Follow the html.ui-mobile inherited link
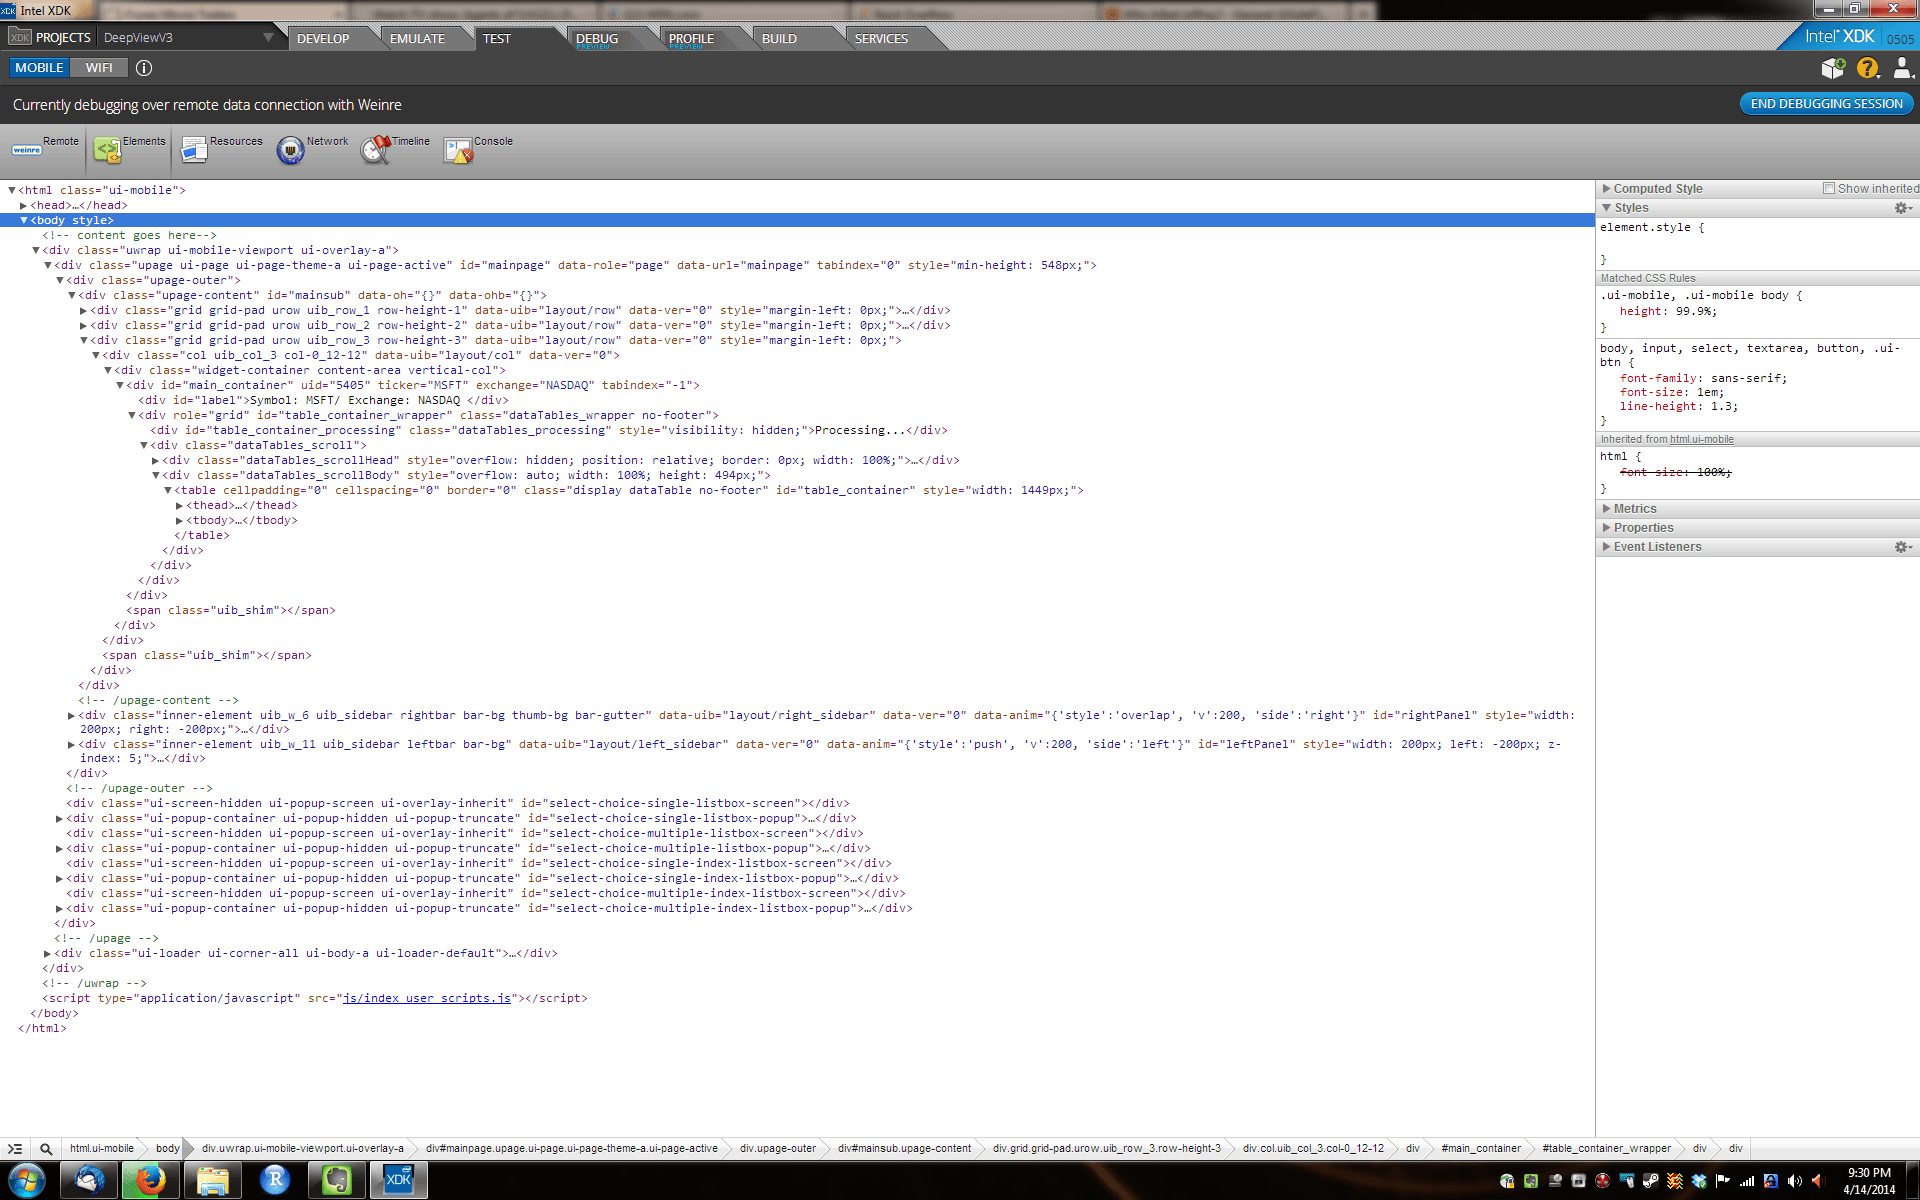Viewport: 1920px width, 1200px height. pos(1701,440)
